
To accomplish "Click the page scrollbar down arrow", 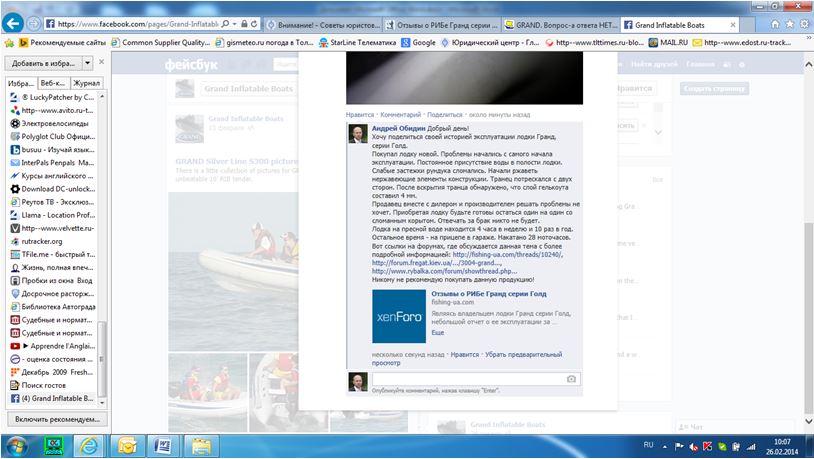I will tap(809, 421).
